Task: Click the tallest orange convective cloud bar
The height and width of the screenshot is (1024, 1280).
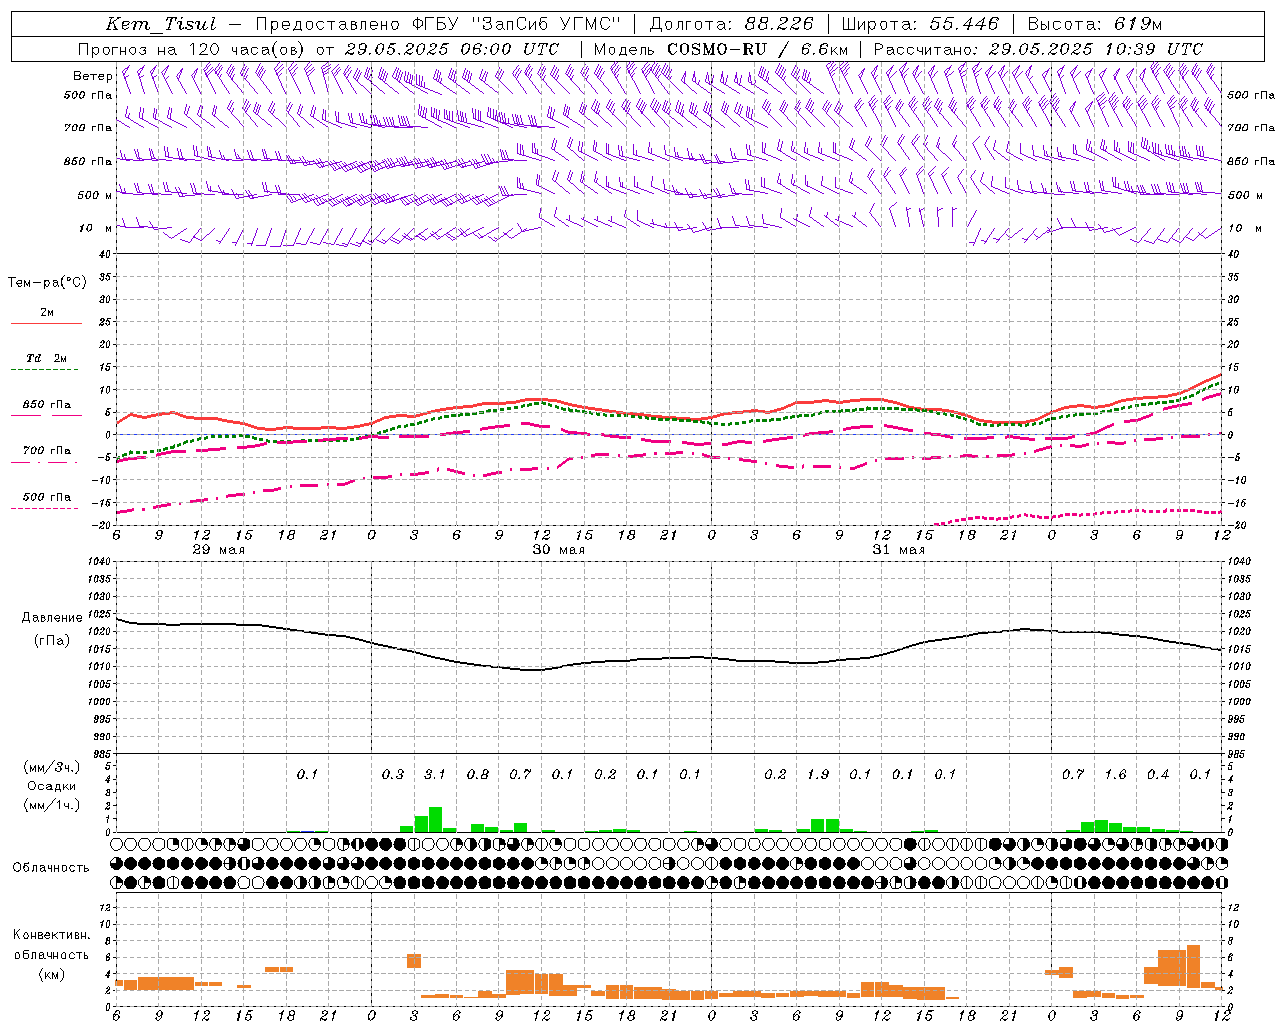Action: [x=1193, y=967]
